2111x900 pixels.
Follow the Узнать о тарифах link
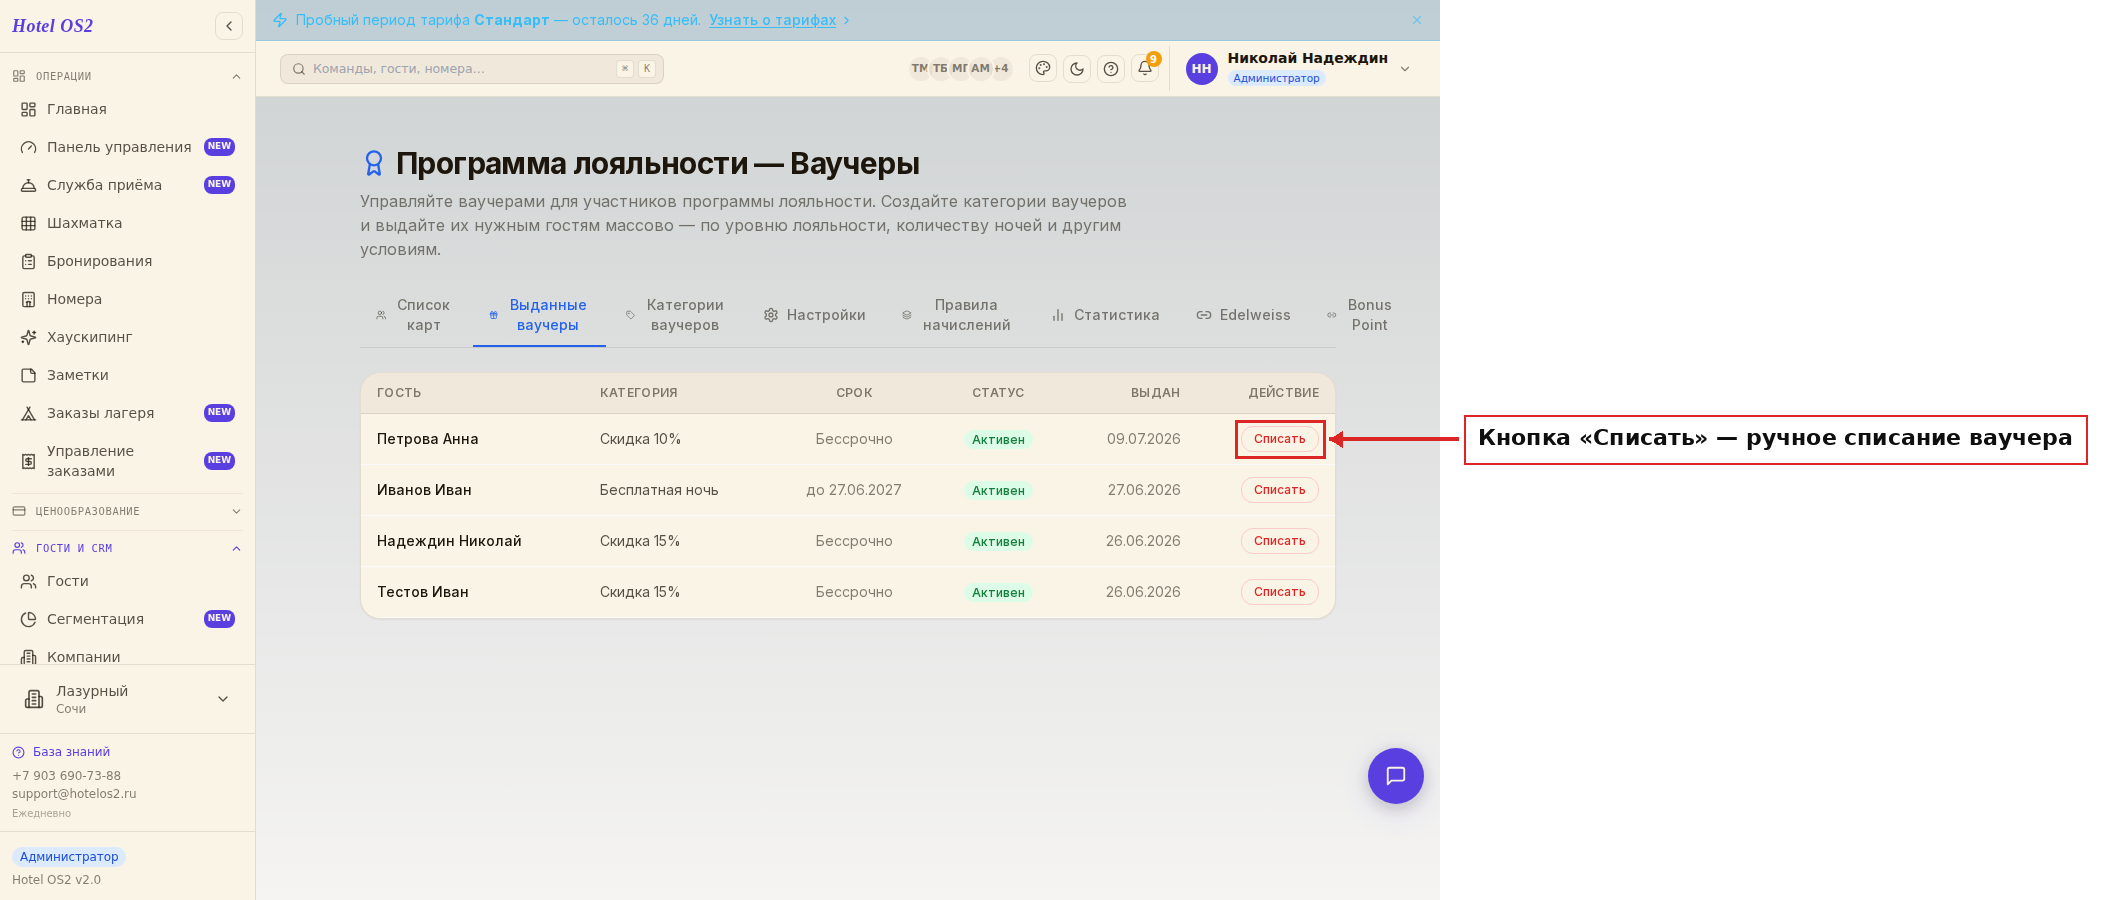772,20
